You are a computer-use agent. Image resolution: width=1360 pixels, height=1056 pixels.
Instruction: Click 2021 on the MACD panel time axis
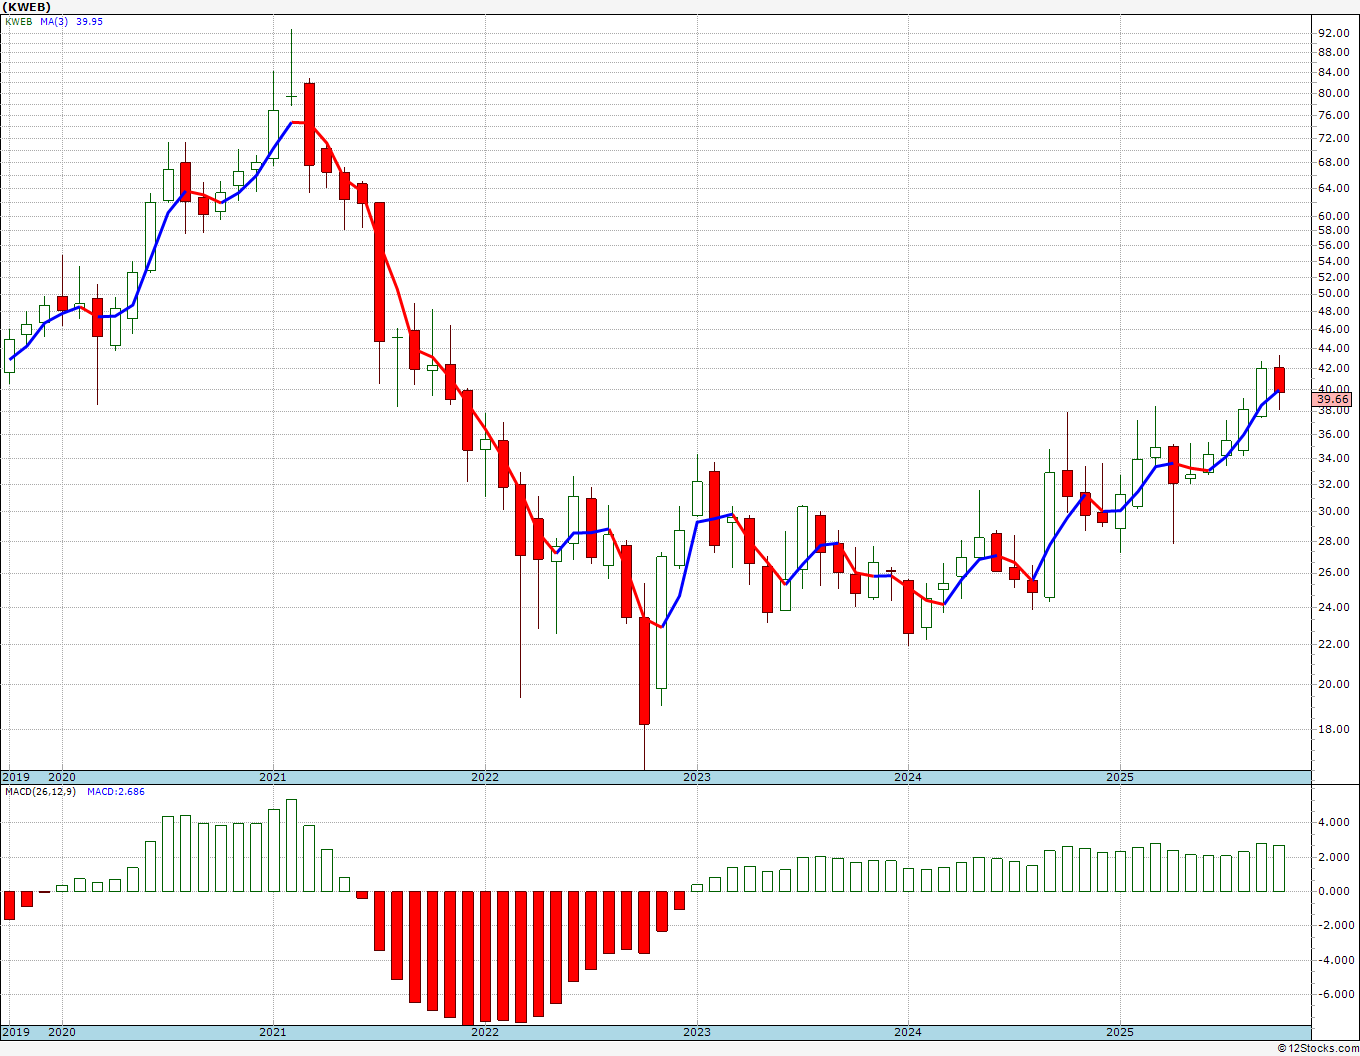point(273,1032)
